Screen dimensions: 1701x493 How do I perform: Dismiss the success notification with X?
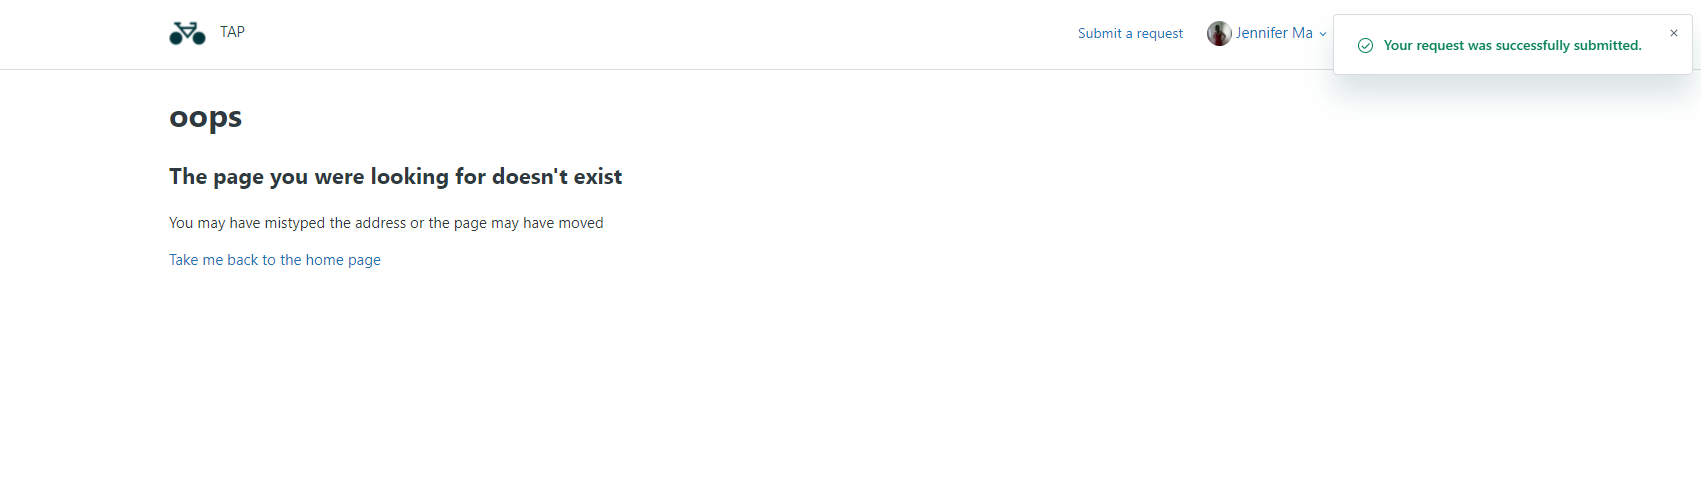coord(1674,33)
